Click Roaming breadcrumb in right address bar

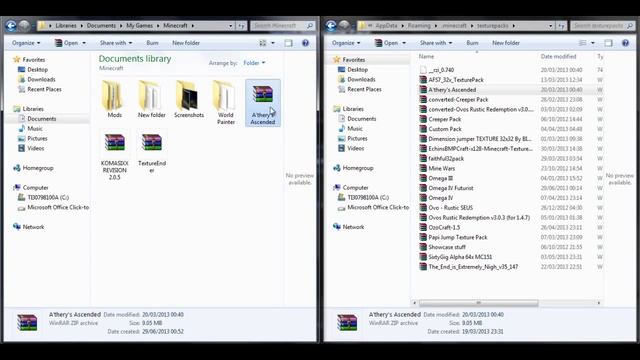point(419,26)
